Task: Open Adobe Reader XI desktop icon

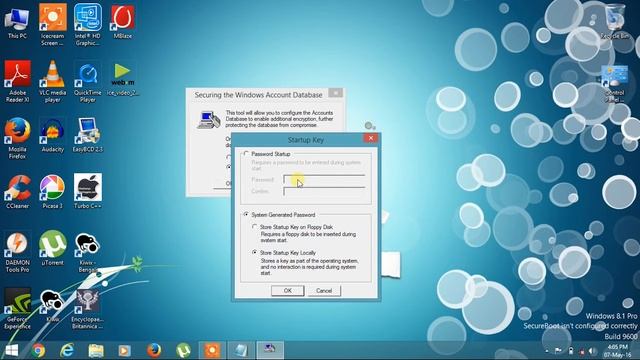Action: click(x=17, y=81)
